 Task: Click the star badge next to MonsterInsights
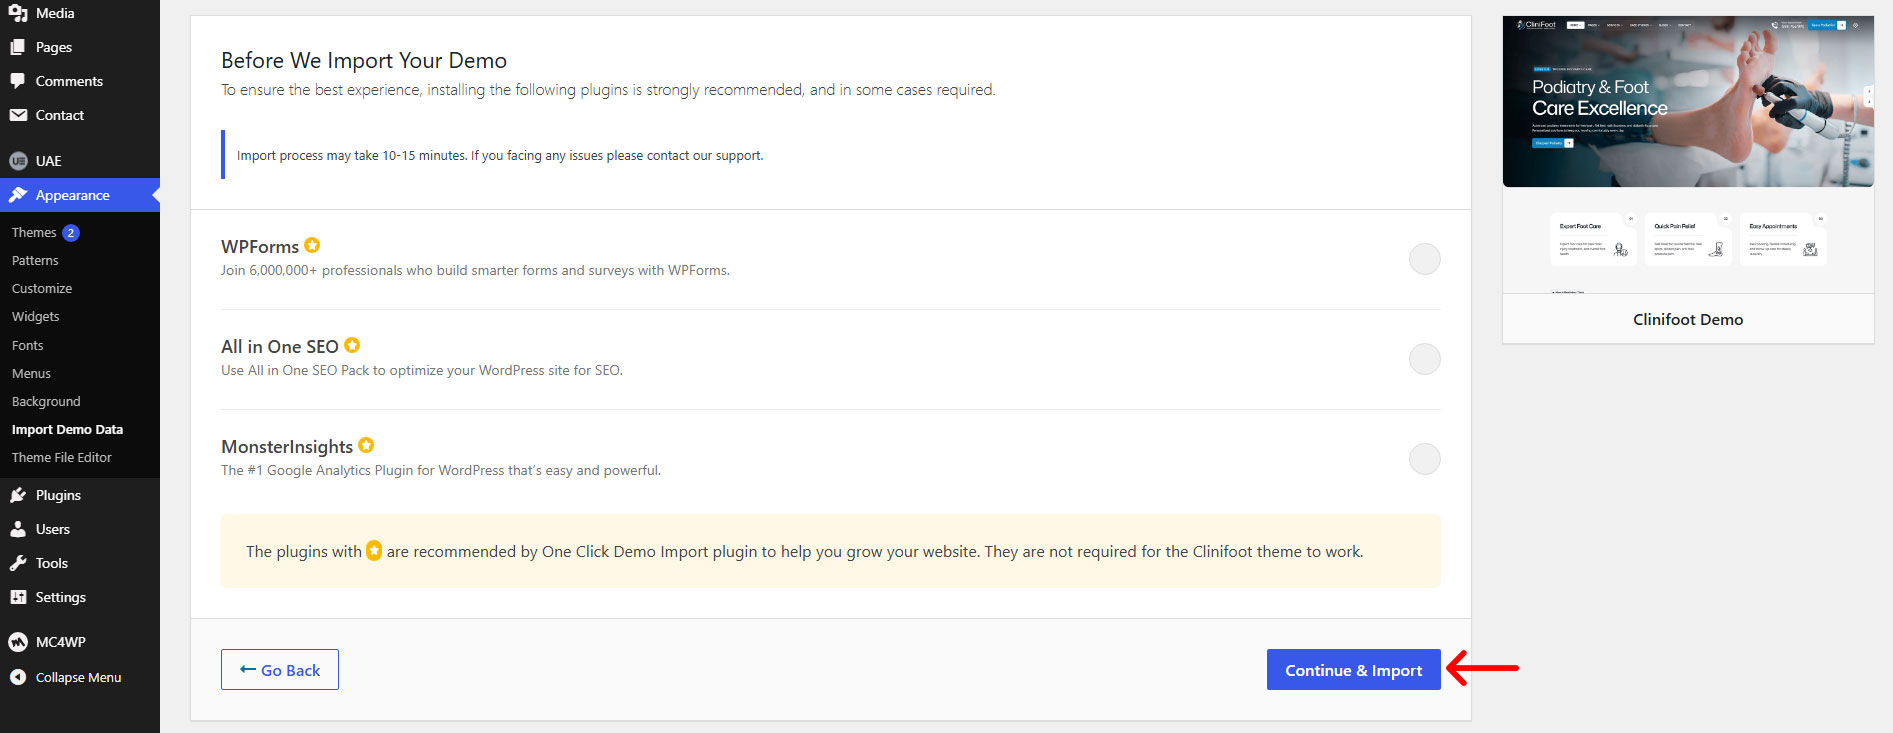[366, 445]
